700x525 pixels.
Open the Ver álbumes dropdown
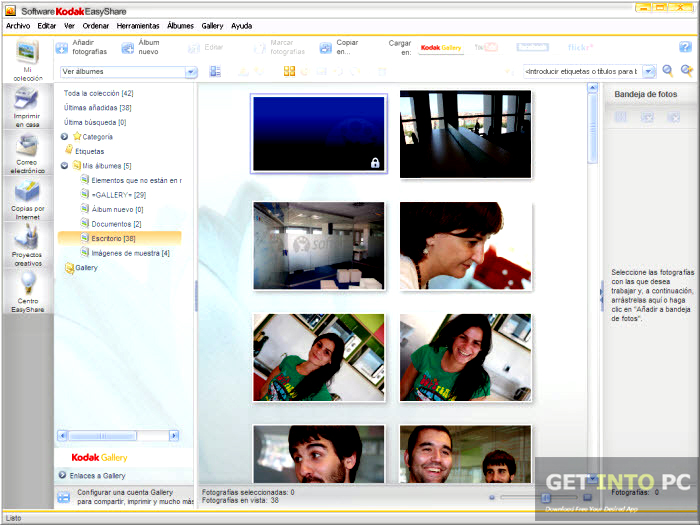pos(191,71)
